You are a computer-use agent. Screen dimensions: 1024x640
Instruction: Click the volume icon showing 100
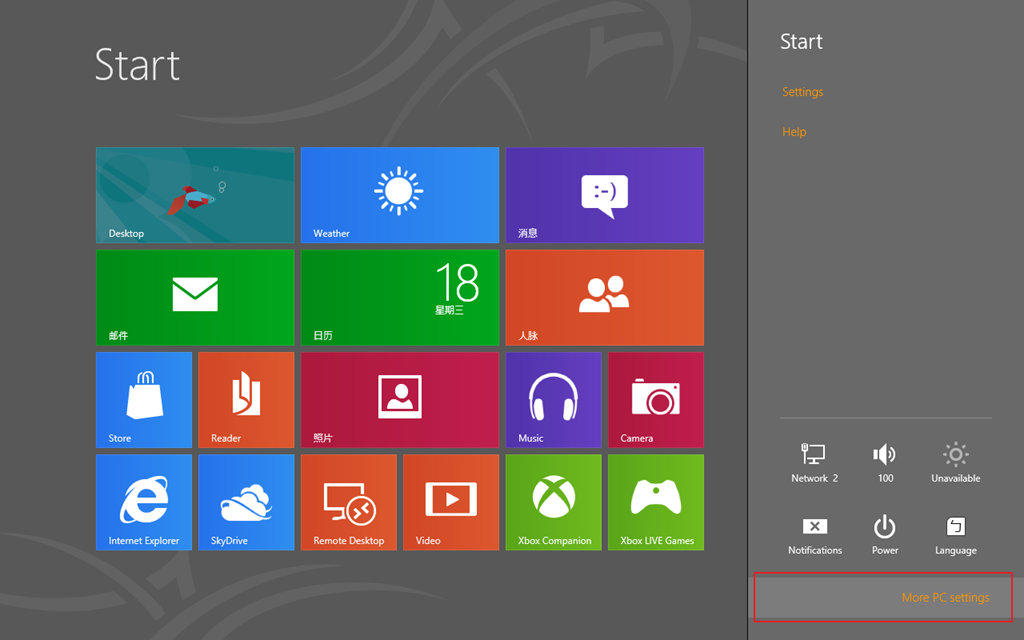click(885, 462)
